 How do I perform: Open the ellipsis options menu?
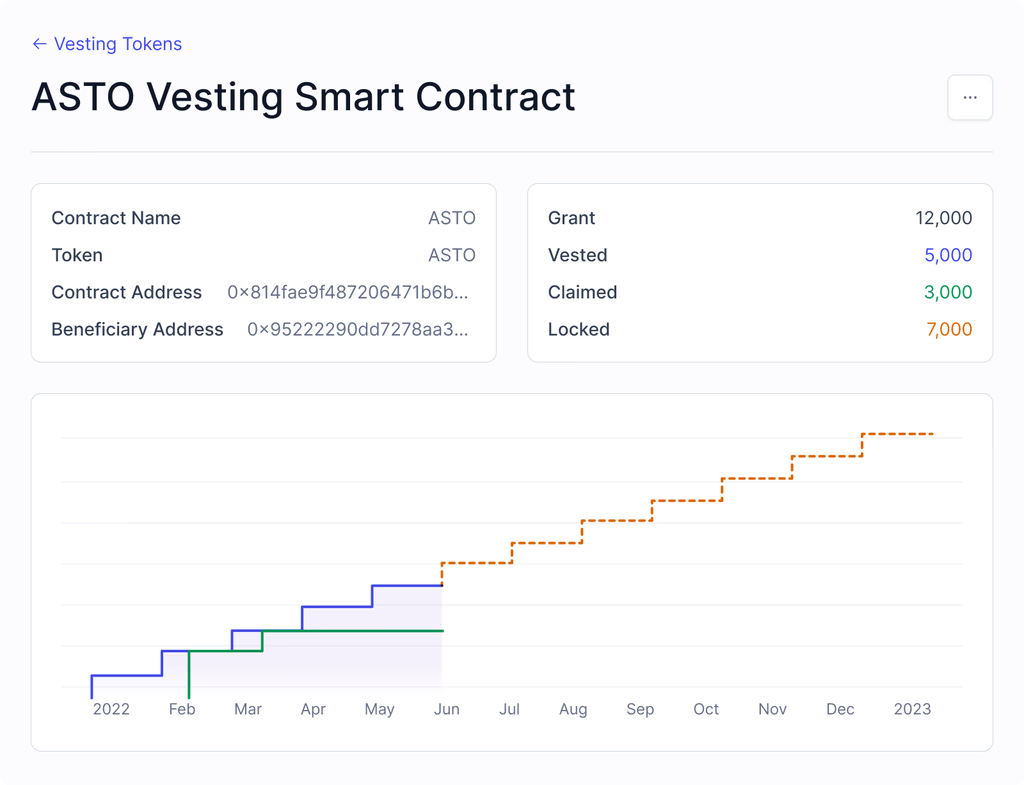(x=969, y=97)
